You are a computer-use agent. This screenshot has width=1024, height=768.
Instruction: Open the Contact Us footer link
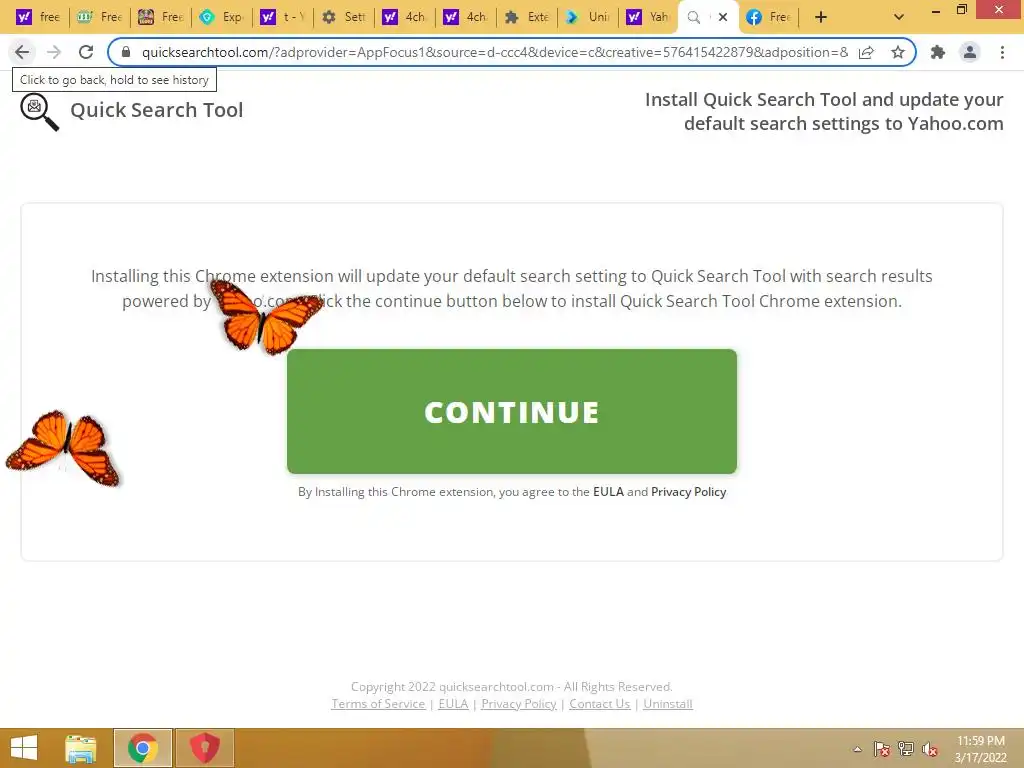coord(600,704)
